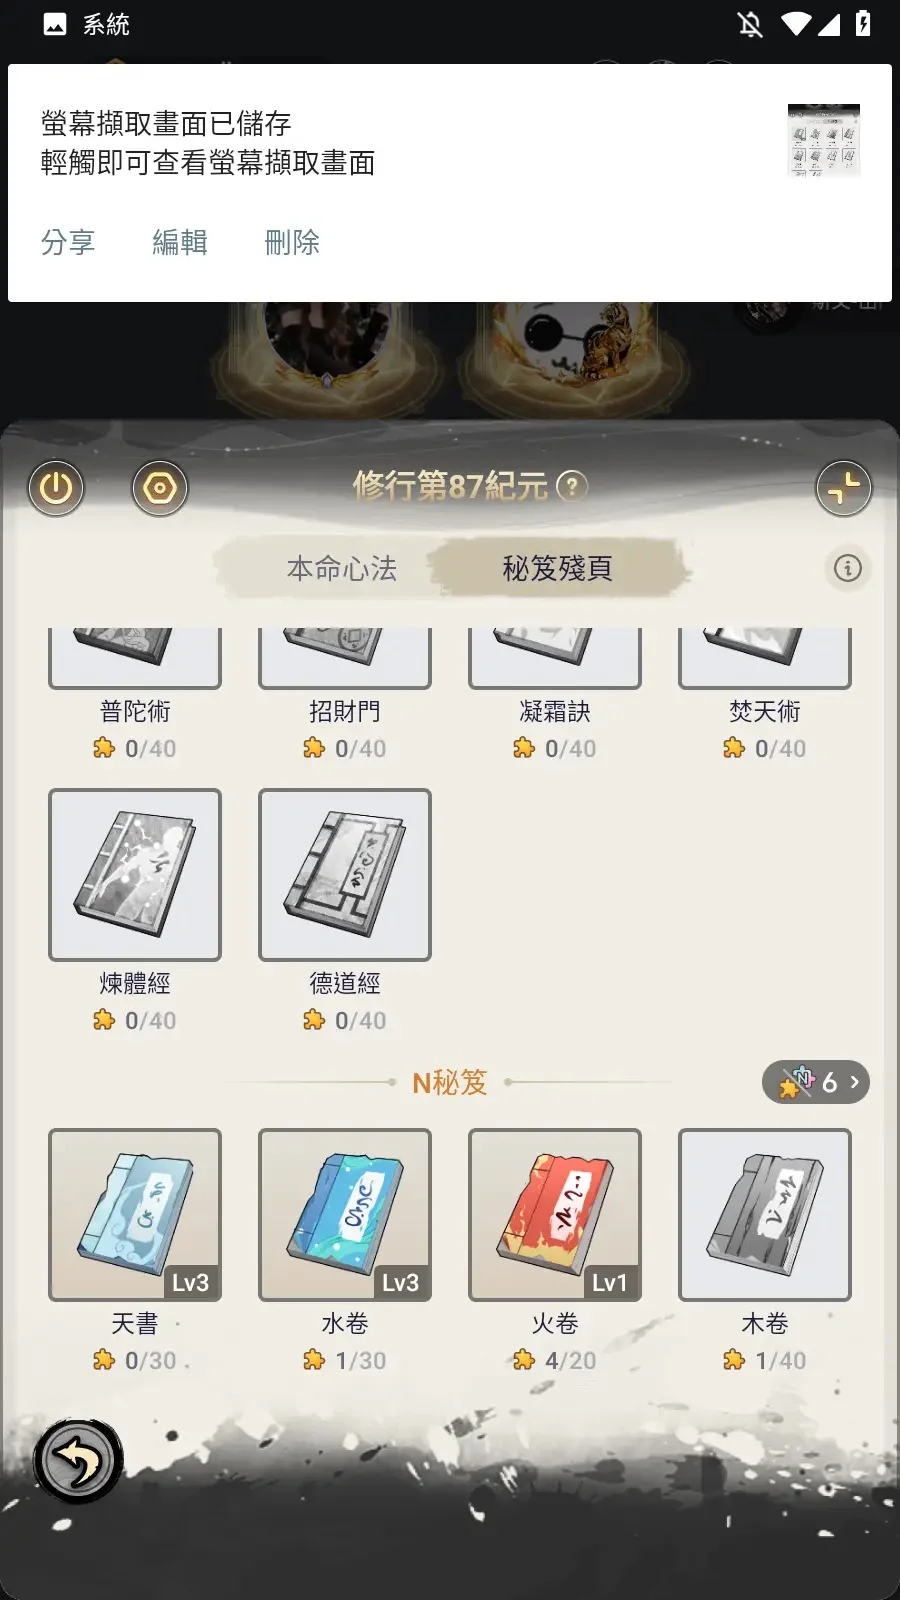
Task: Open the info icon beside tabs
Action: tap(848, 569)
